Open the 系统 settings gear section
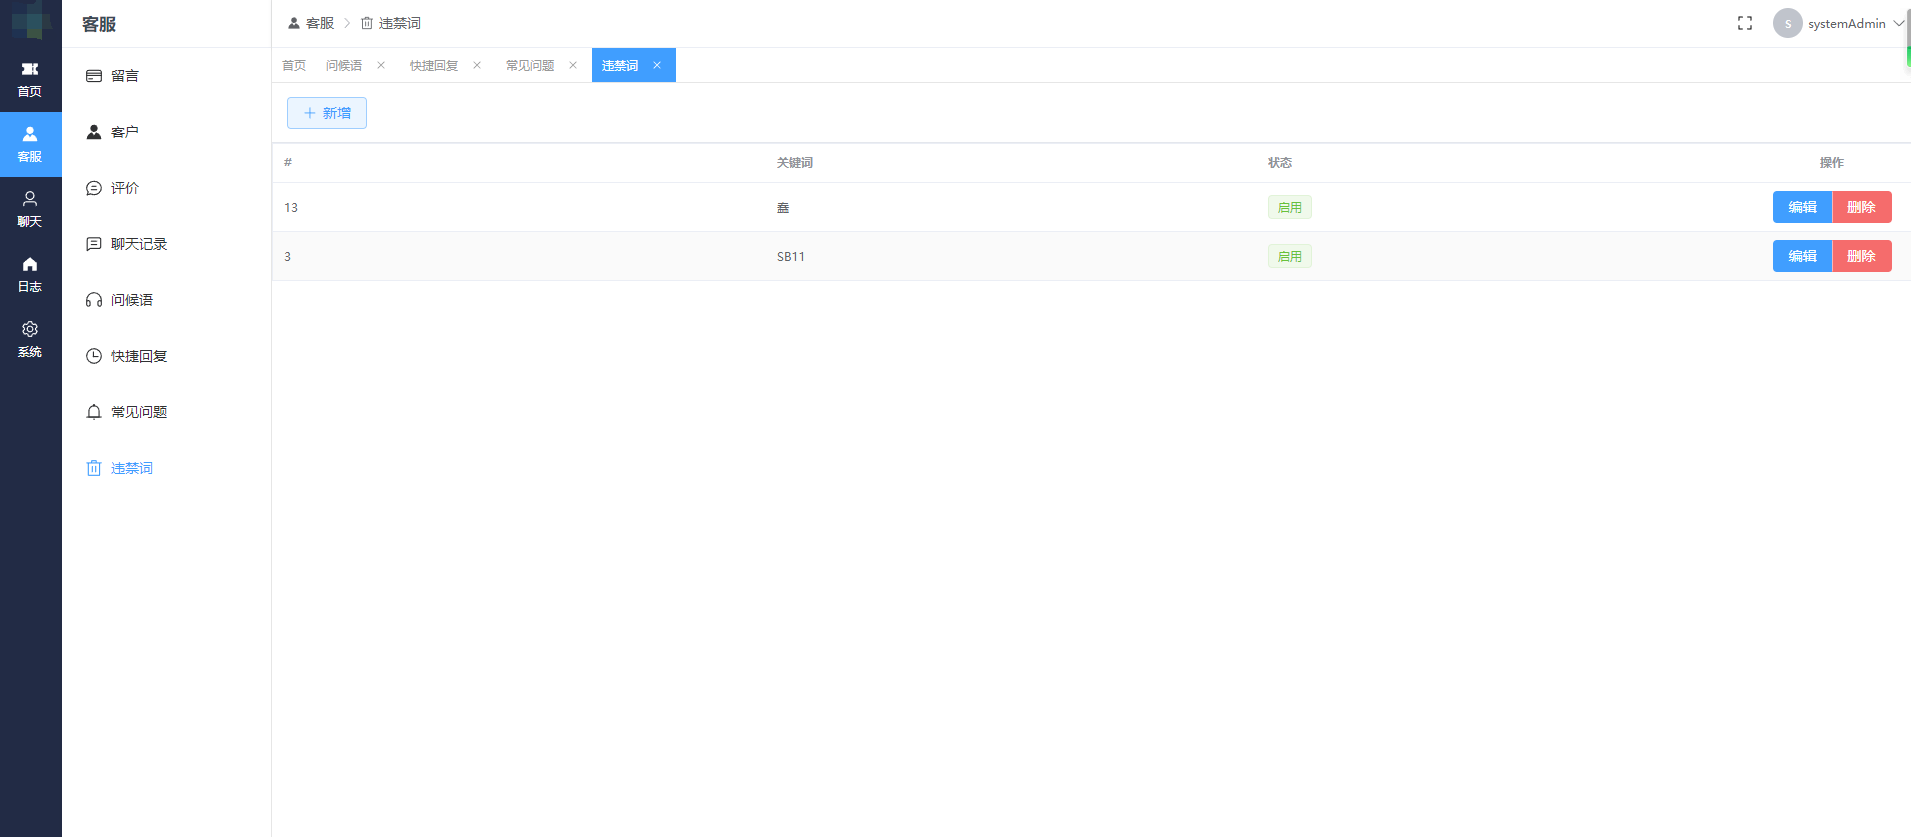Viewport: 1911px width, 837px height. 30,339
